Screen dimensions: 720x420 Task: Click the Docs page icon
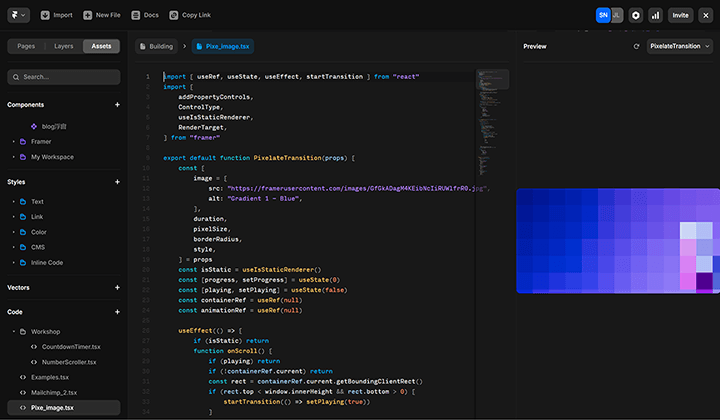(x=135, y=15)
